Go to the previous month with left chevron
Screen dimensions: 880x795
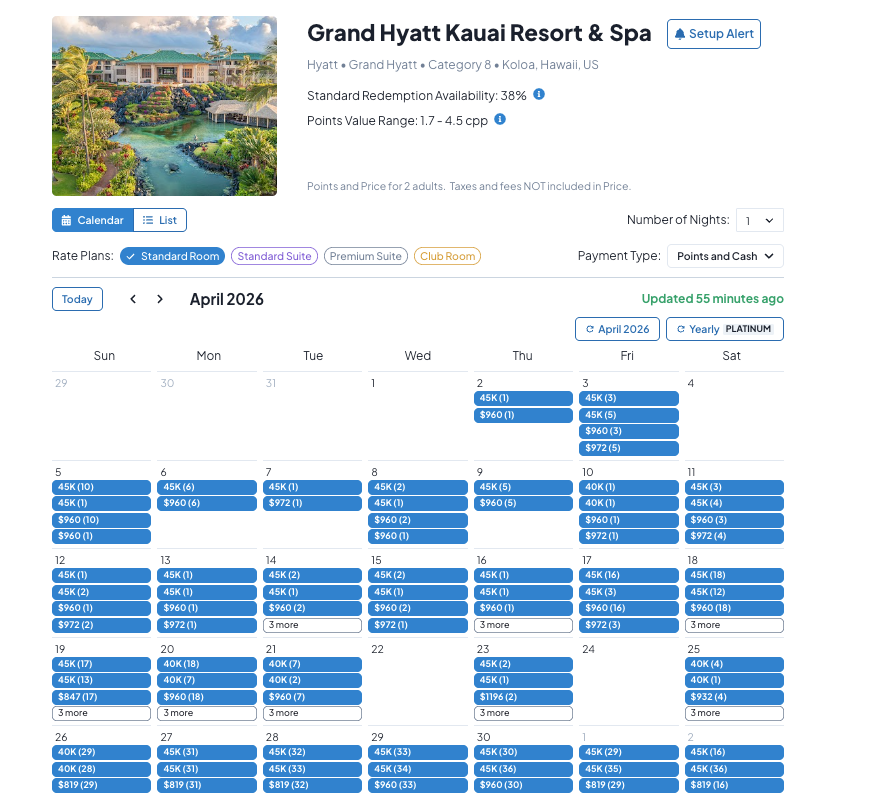(133, 299)
